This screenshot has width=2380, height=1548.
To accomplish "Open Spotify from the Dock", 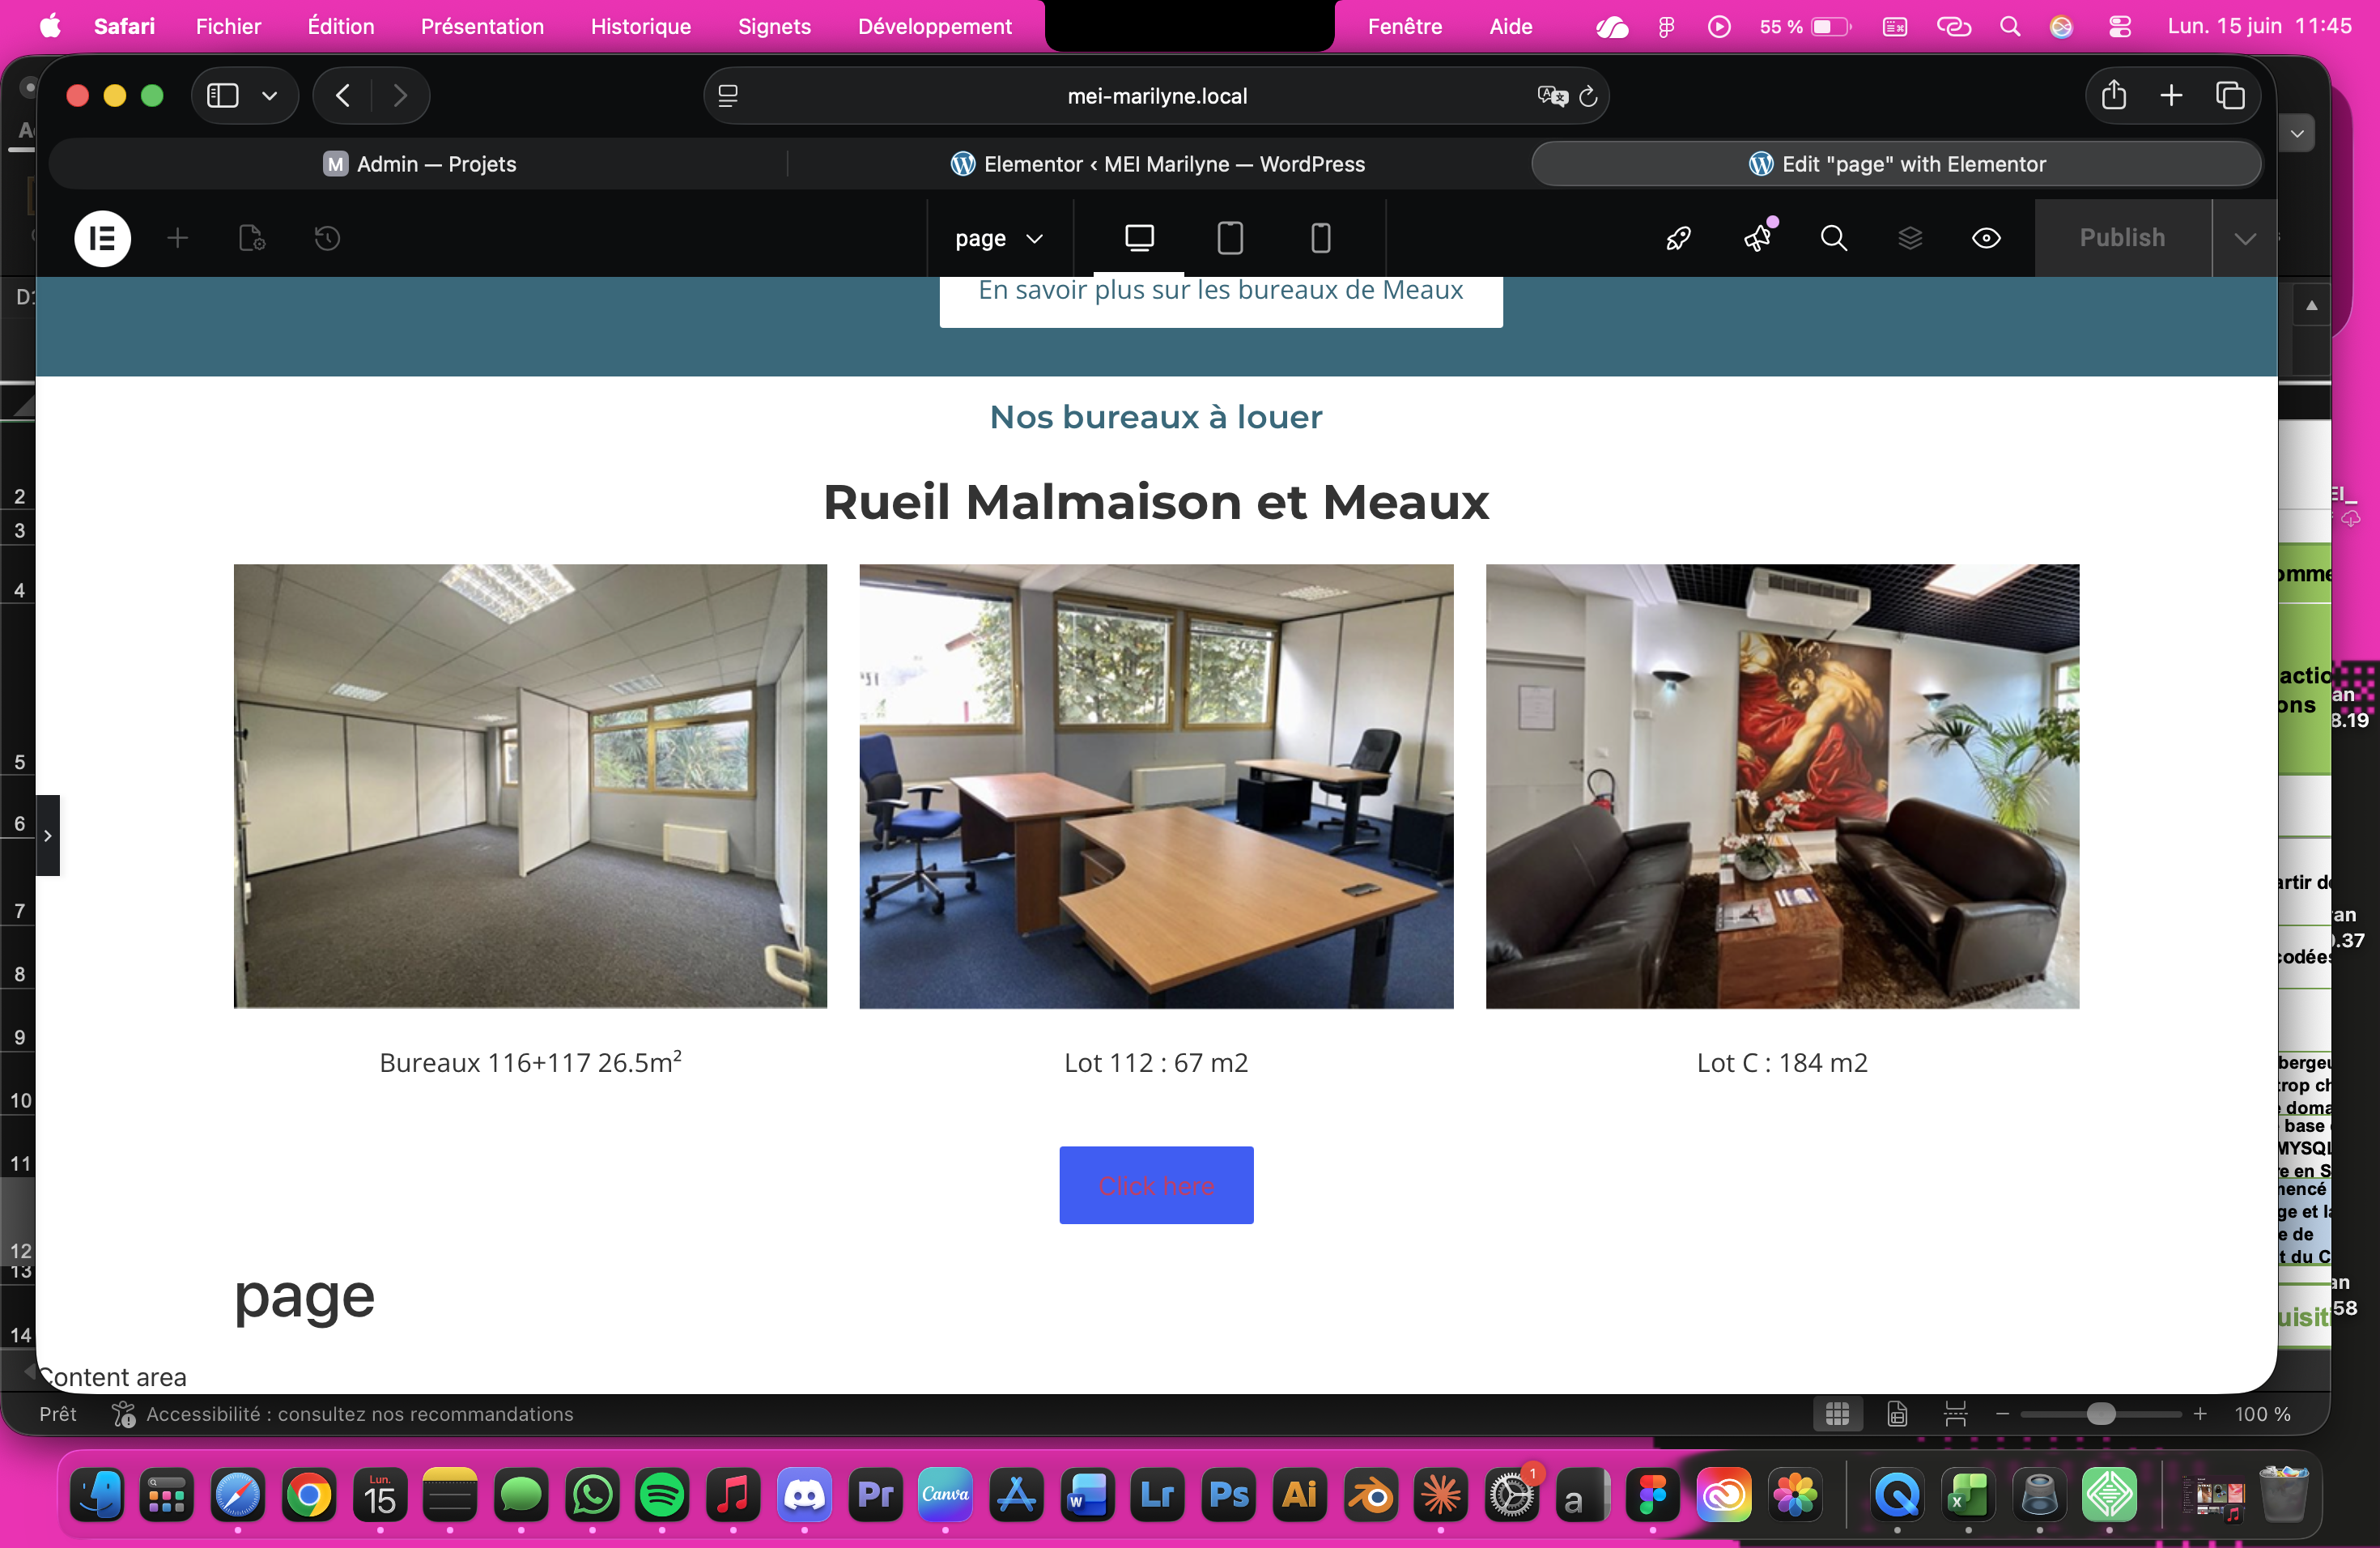I will click(x=662, y=1496).
